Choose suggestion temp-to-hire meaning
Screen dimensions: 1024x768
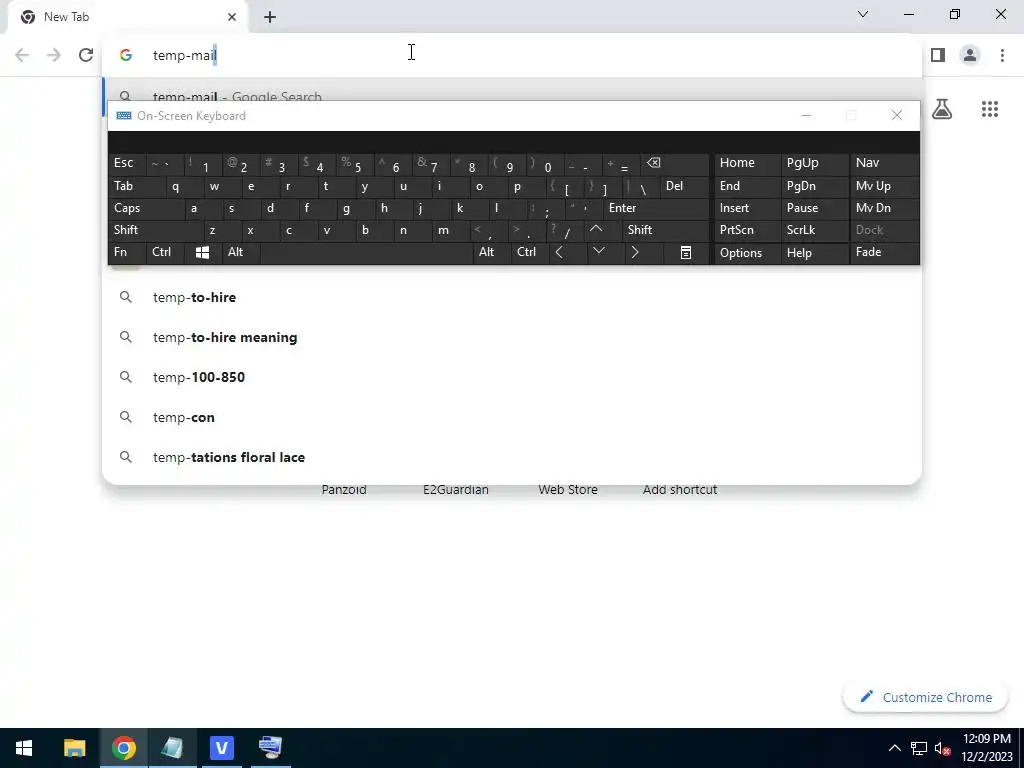[512, 337]
